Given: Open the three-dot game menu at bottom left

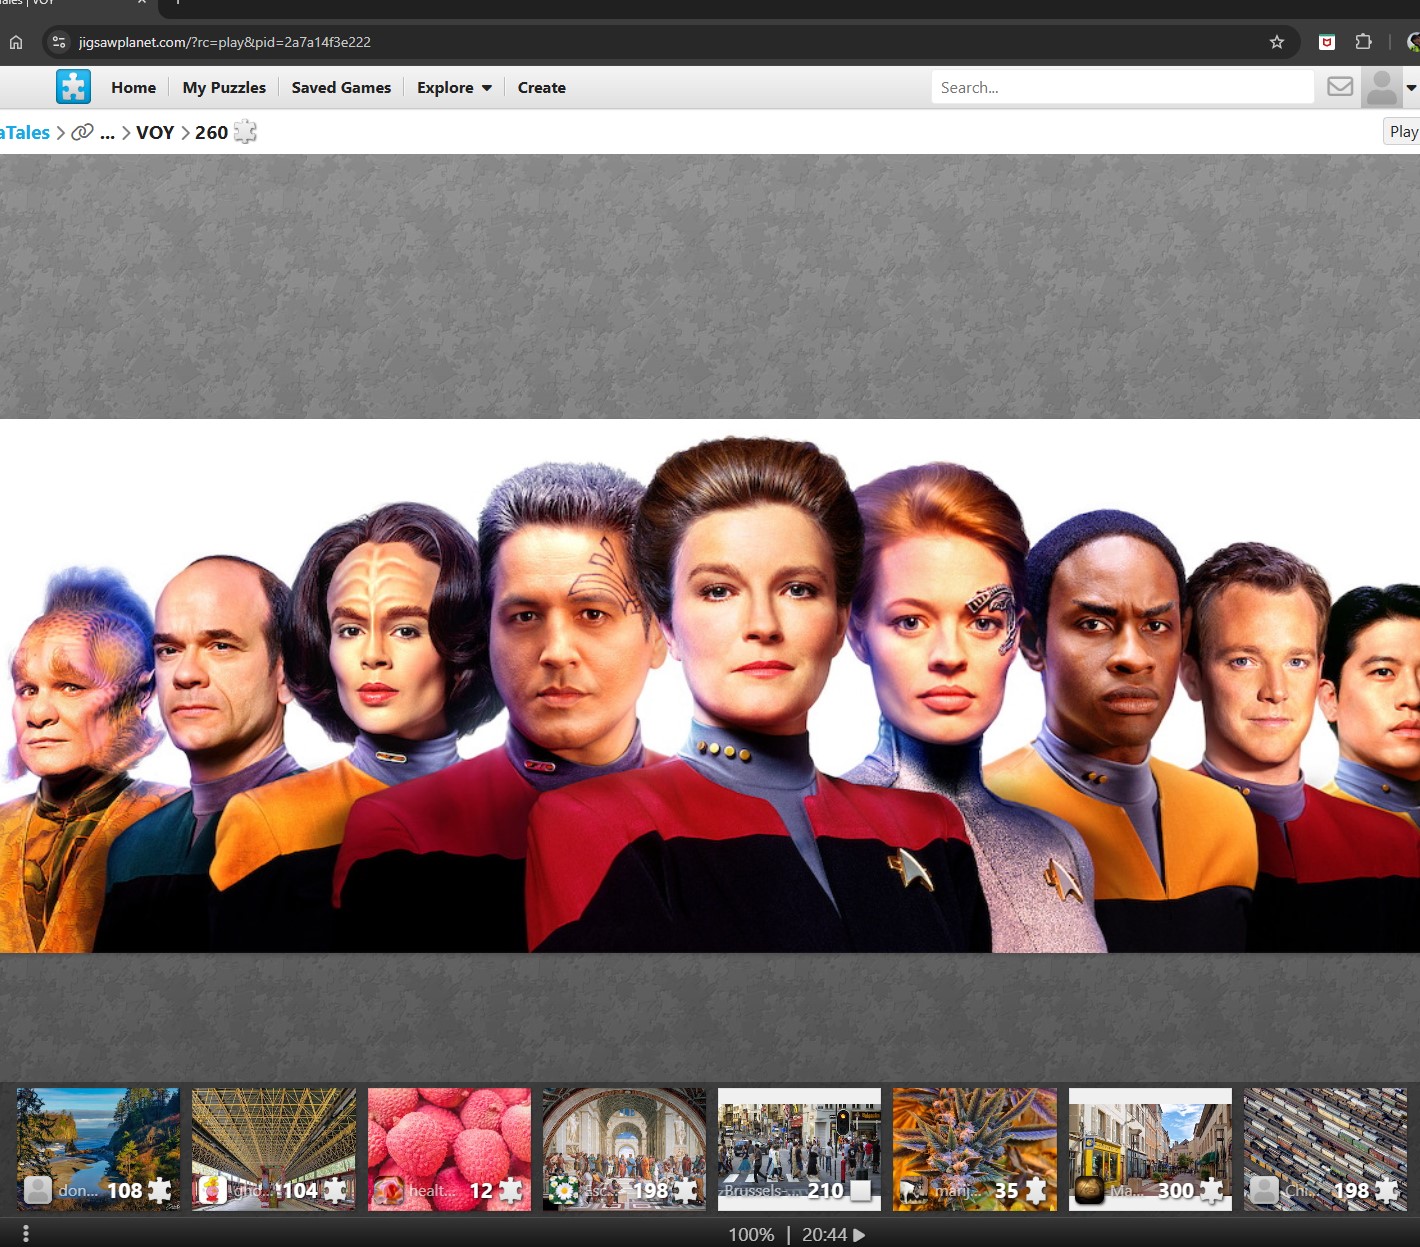Looking at the screenshot, I should (26, 1234).
